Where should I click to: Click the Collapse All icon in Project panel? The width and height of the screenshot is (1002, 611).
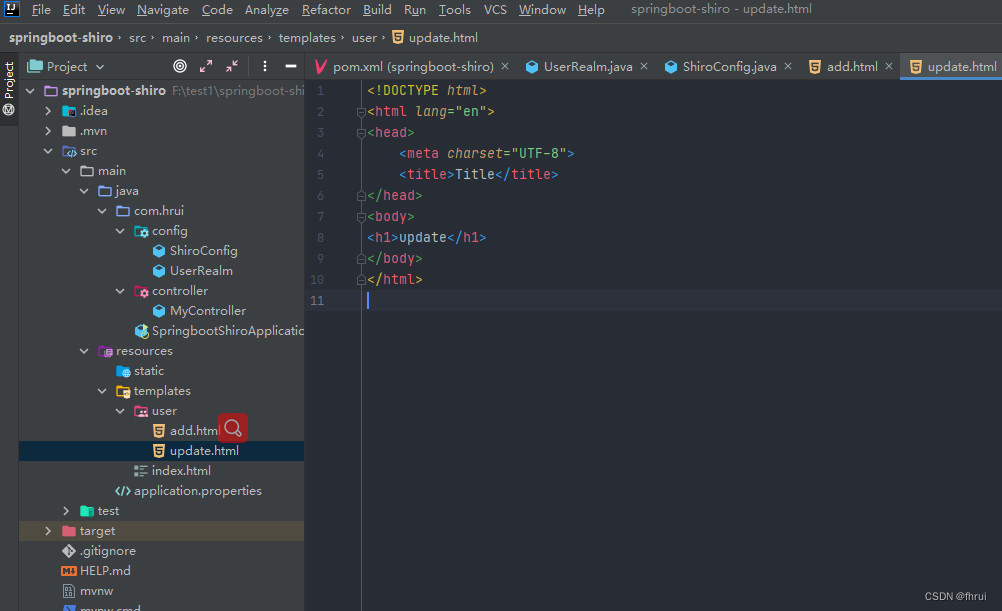(232, 66)
